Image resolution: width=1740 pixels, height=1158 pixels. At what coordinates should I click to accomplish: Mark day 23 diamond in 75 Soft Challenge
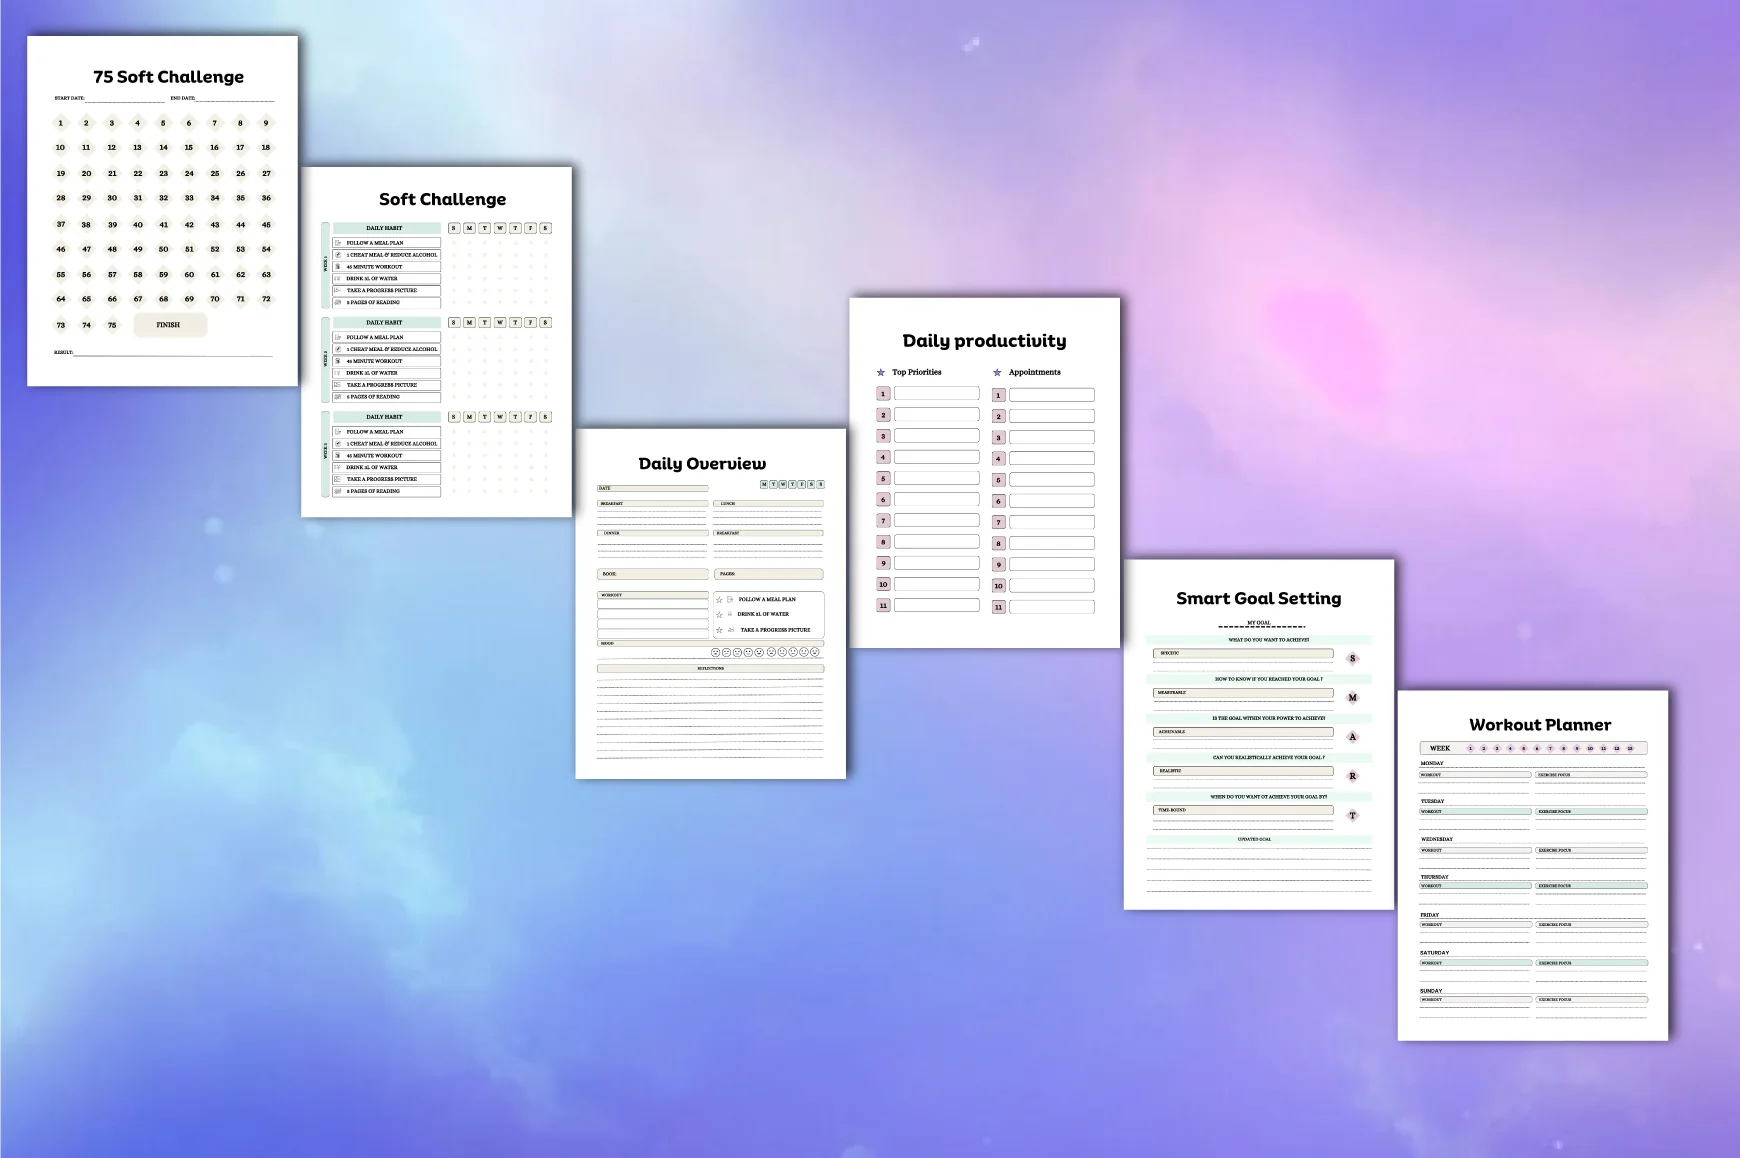point(163,173)
